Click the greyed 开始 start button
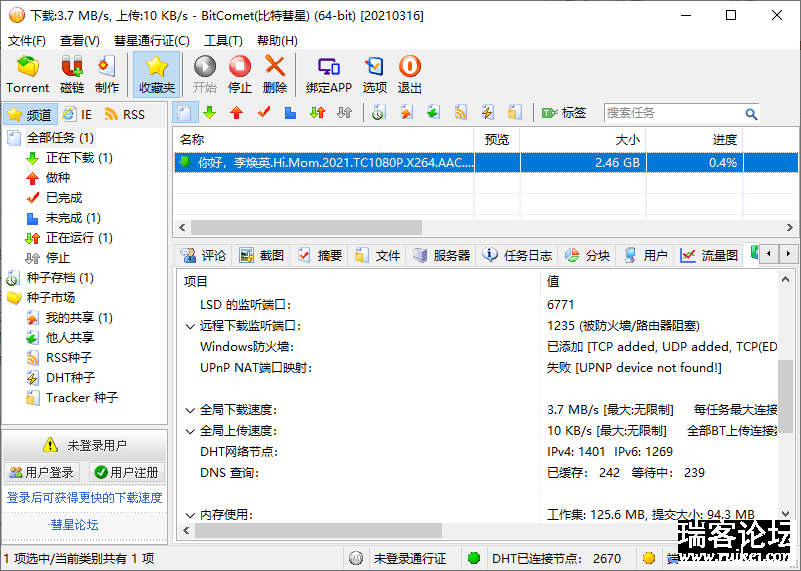The width and height of the screenshot is (801, 571). click(205, 75)
